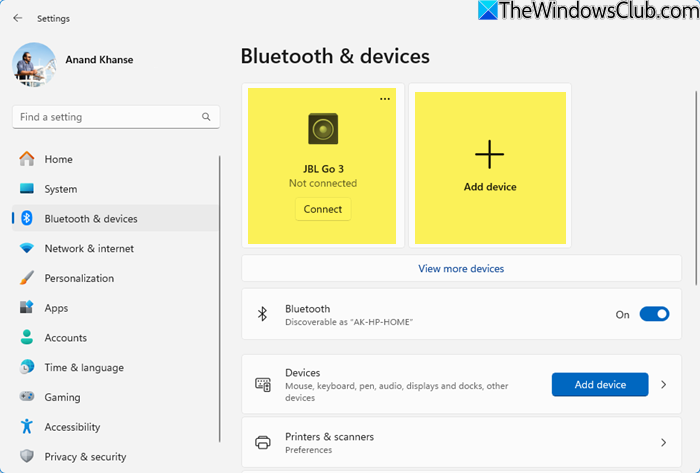Click the Devices keyboard-mouse icon
The width and height of the screenshot is (700, 474).
pos(263,384)
